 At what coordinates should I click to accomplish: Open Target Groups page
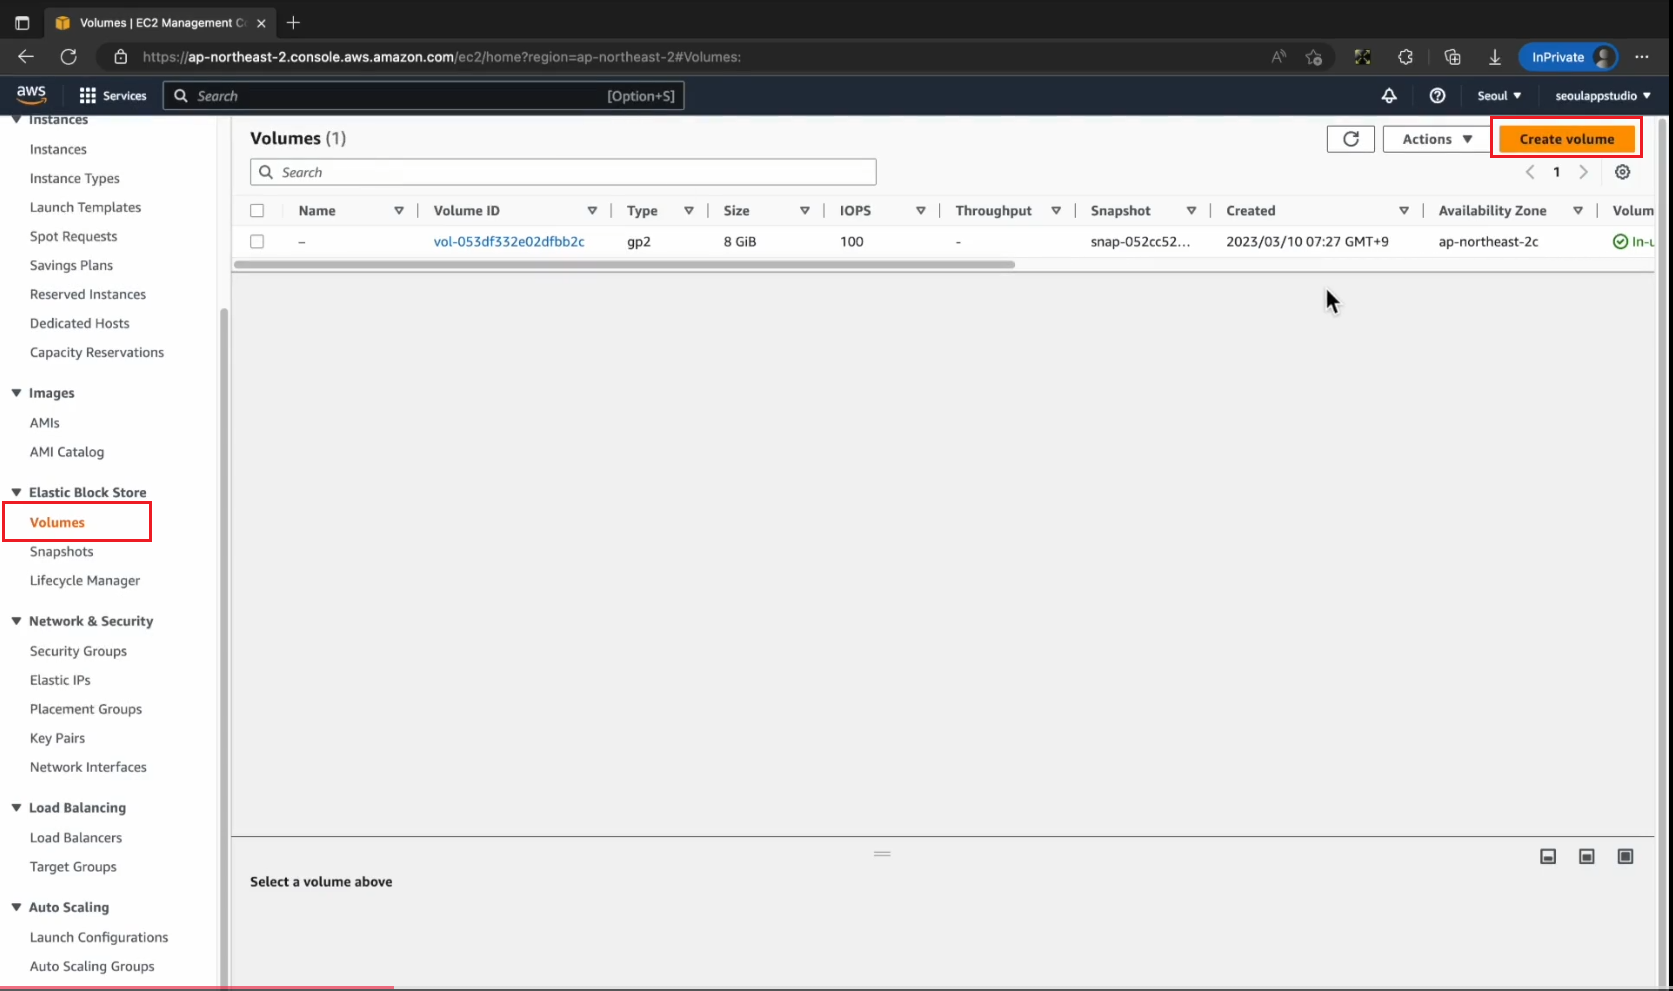pyautogui.click(x=73, y=867)
